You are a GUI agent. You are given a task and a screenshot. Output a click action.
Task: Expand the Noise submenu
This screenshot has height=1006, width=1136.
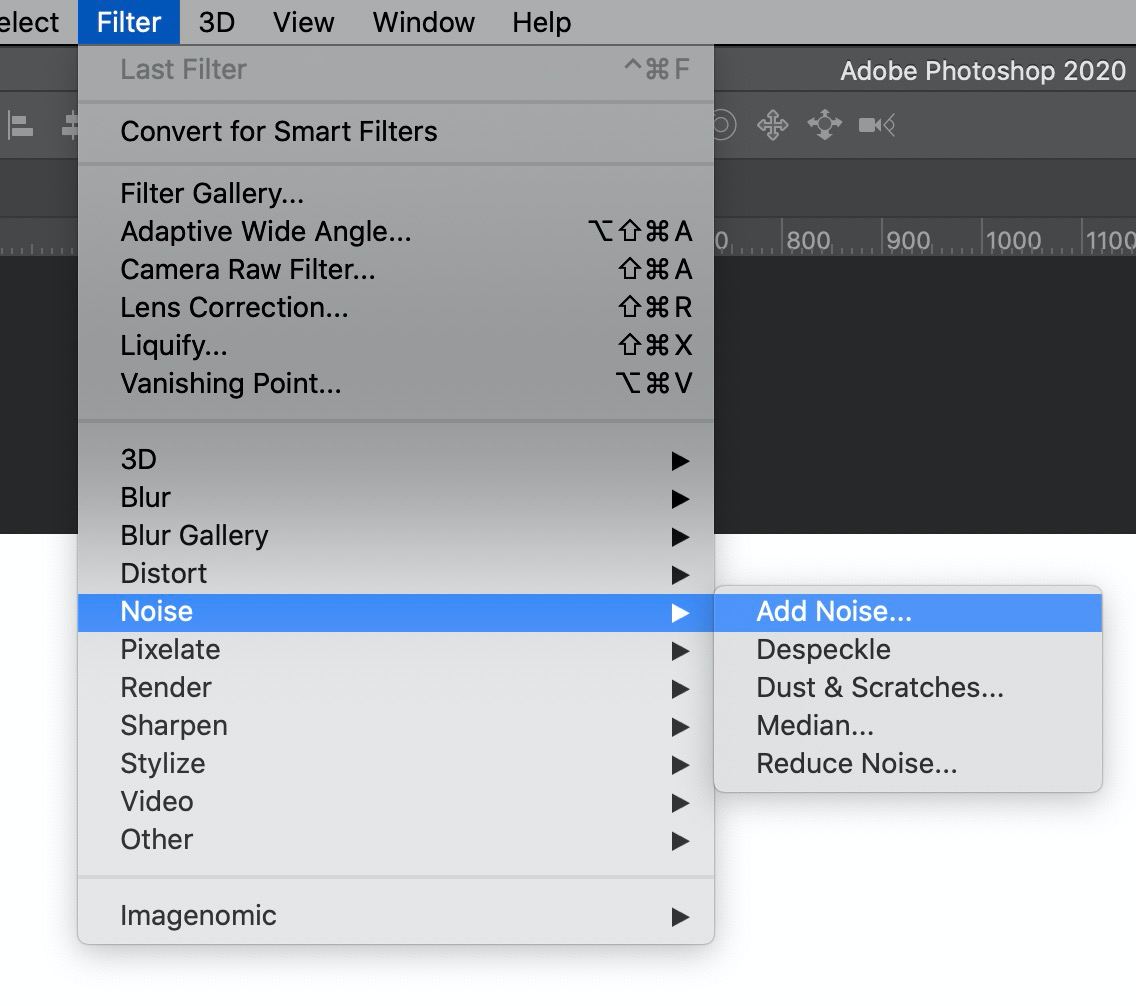click(x=396, y=612)
